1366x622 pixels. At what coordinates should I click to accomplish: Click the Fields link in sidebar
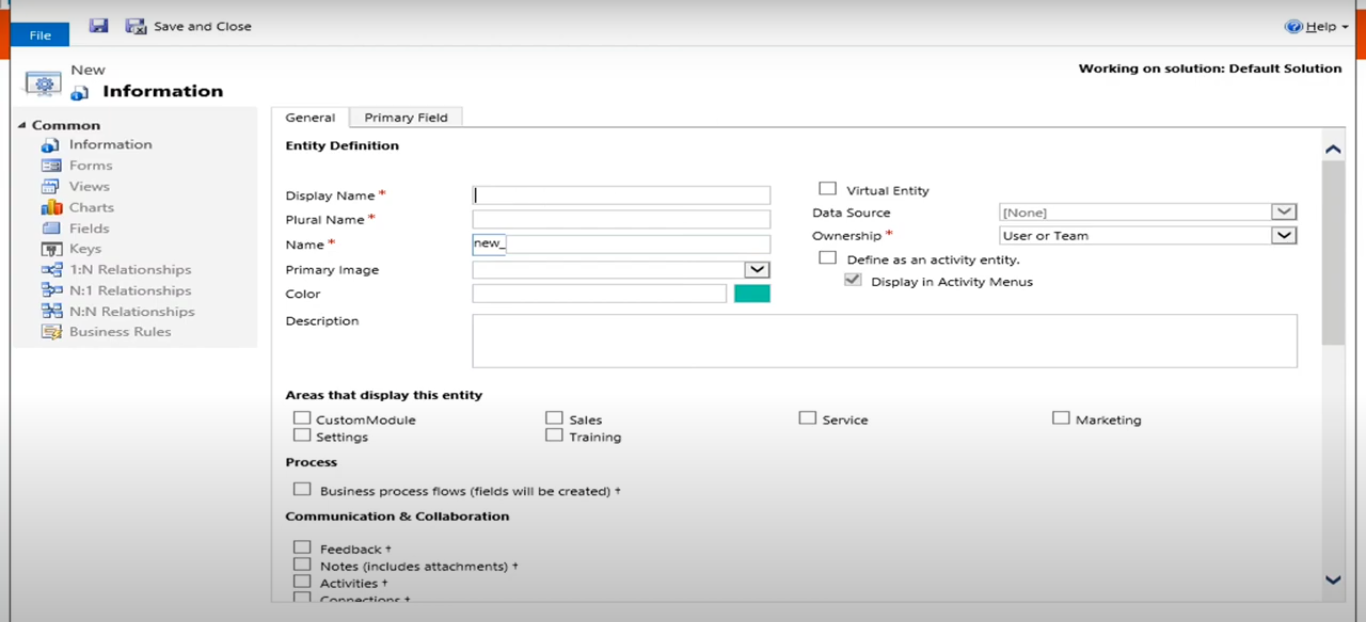[x=89, y=228]
